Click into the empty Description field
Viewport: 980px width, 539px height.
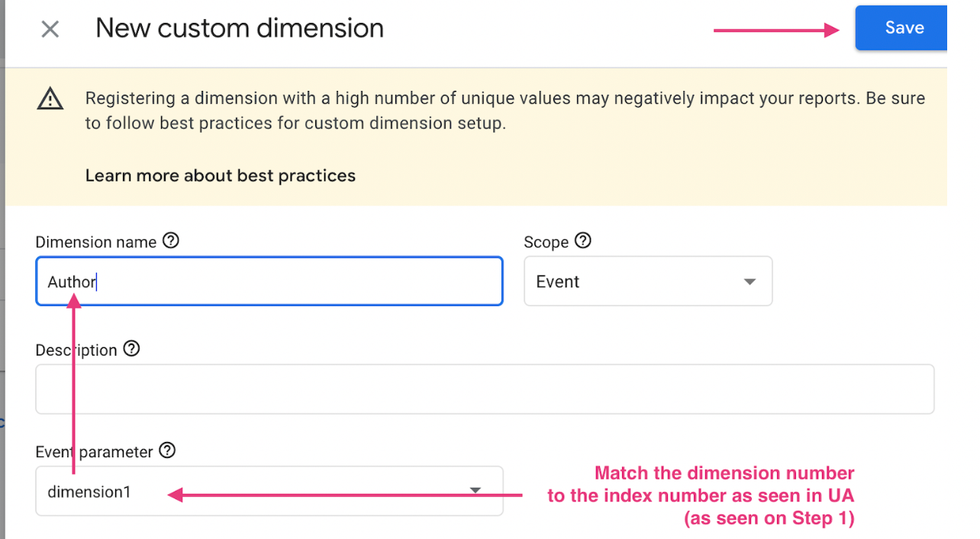pos(484,389)
